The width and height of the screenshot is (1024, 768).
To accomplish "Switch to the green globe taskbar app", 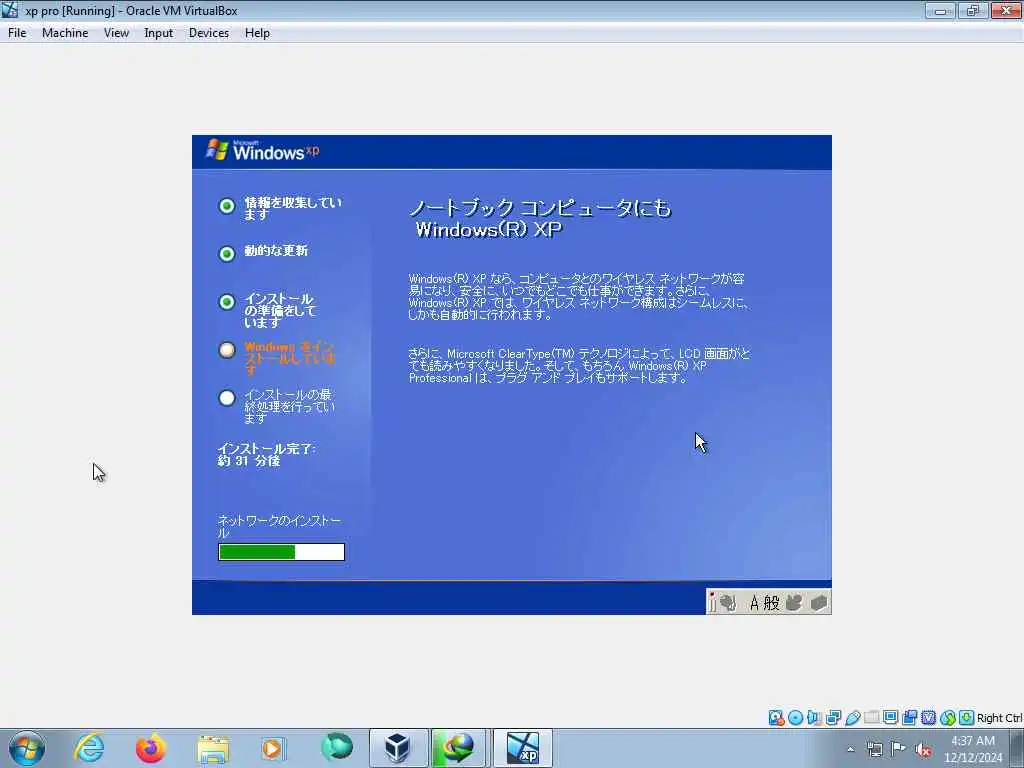I will coord(459,748).
